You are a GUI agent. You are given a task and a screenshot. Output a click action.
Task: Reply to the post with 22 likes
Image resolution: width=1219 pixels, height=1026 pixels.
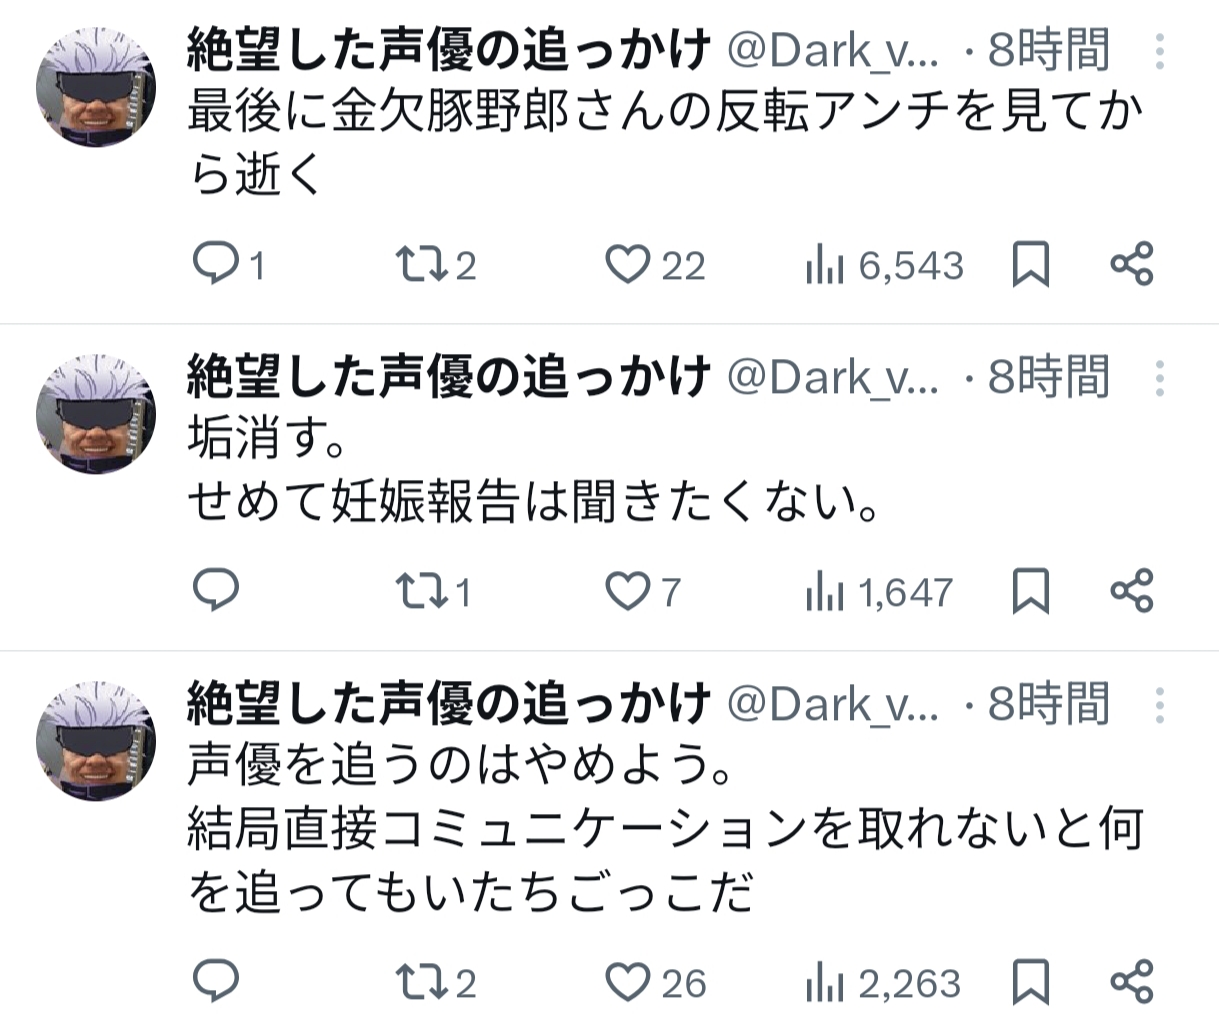pos(214,265)
